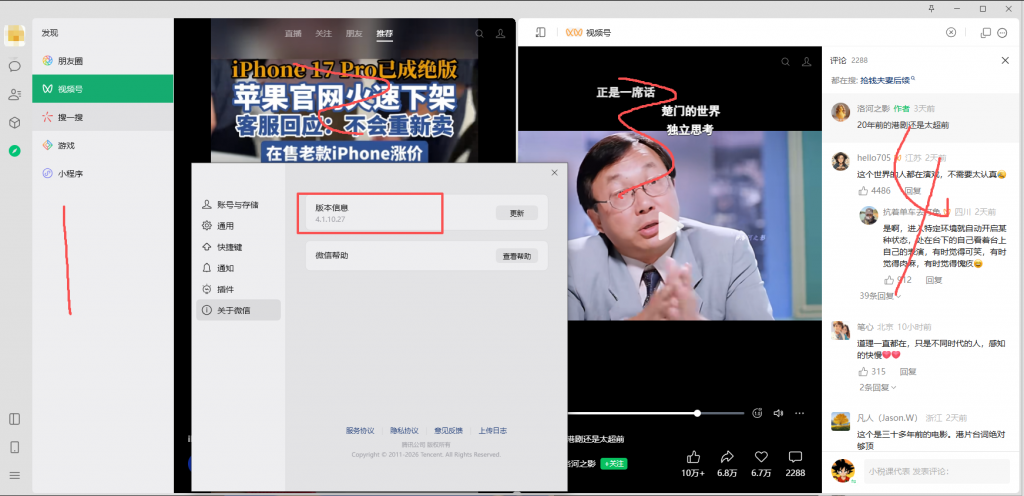
Task: Expand the 2条回复 replies
Action: 876,387
